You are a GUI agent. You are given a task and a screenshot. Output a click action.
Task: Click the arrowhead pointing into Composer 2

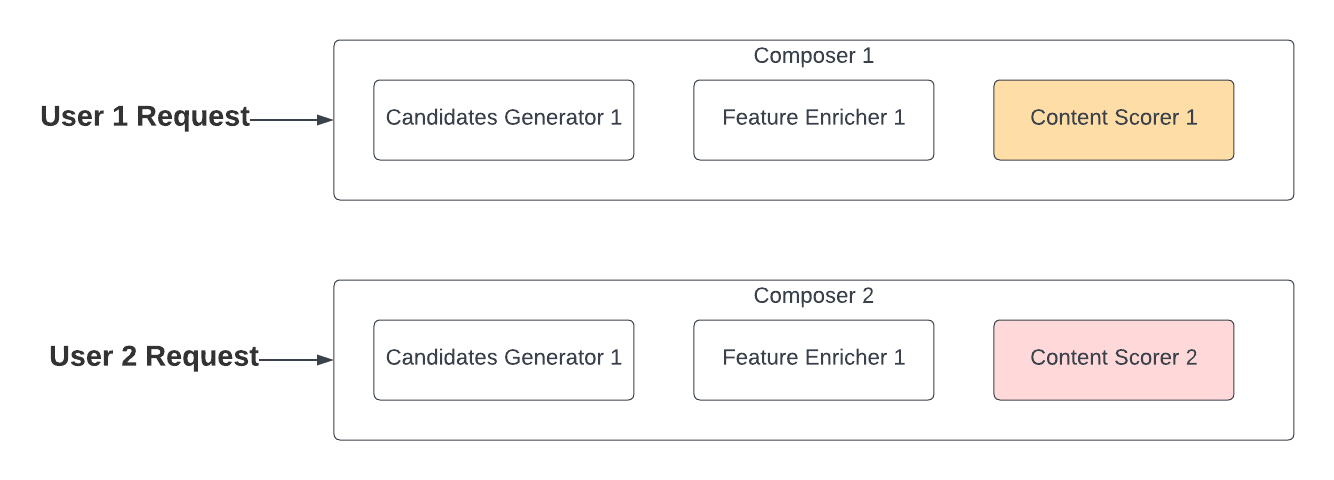click(324, 360)
